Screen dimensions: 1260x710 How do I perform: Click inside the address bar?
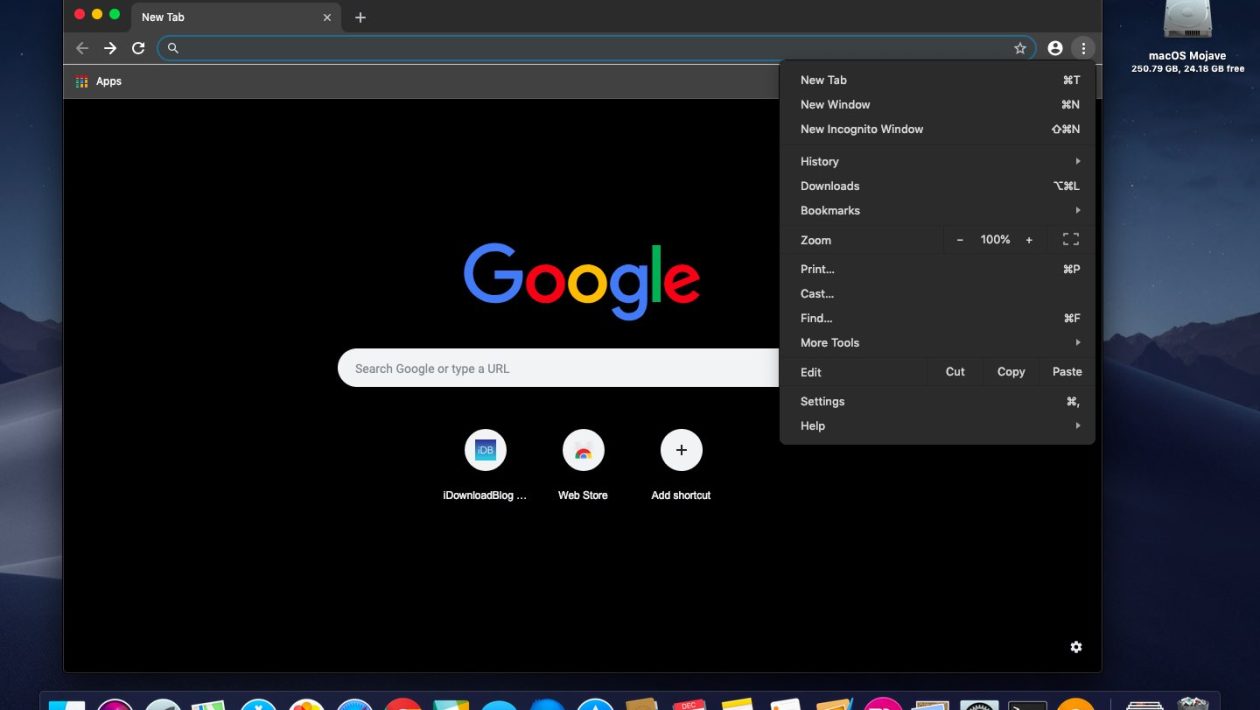597,48
